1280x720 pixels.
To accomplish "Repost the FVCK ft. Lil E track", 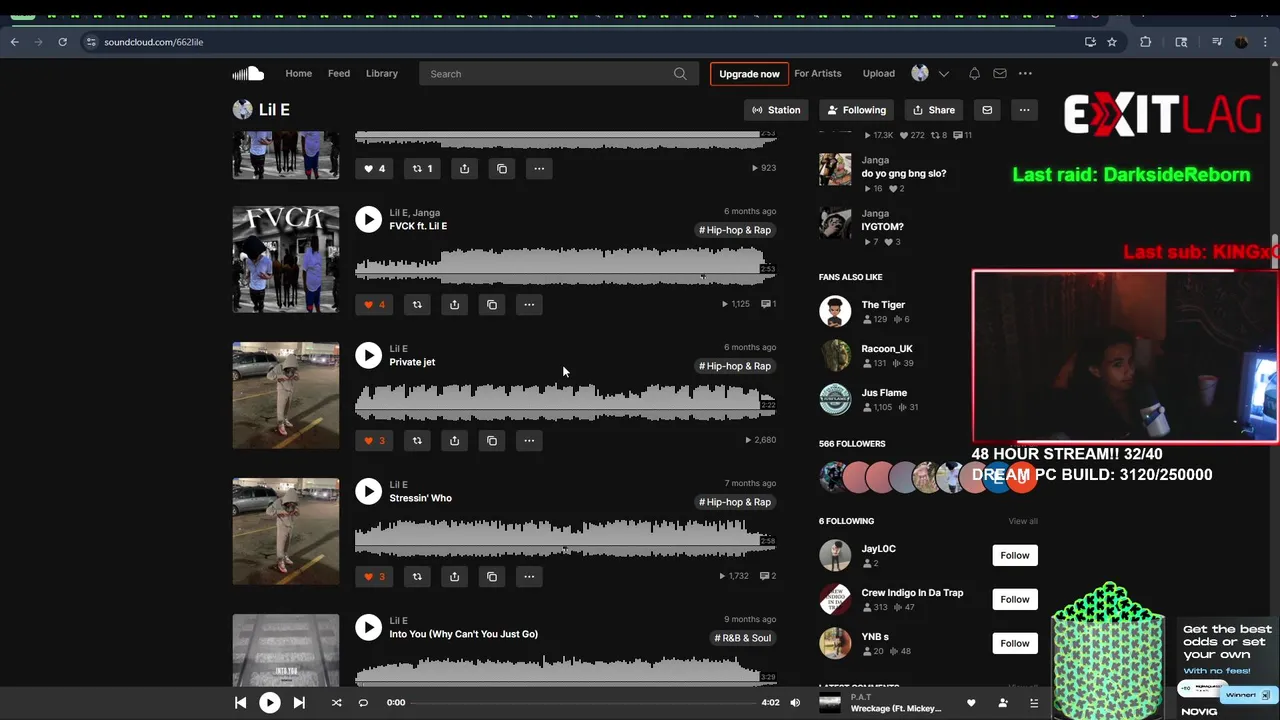I will click(417, 304).
